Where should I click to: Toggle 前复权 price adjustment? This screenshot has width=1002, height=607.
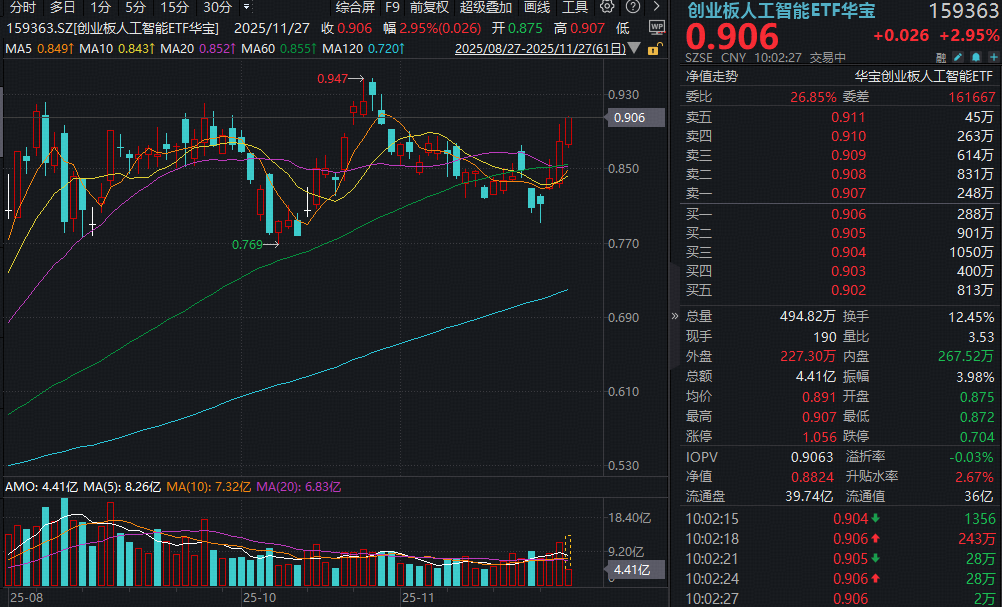(x=429, y=6)
